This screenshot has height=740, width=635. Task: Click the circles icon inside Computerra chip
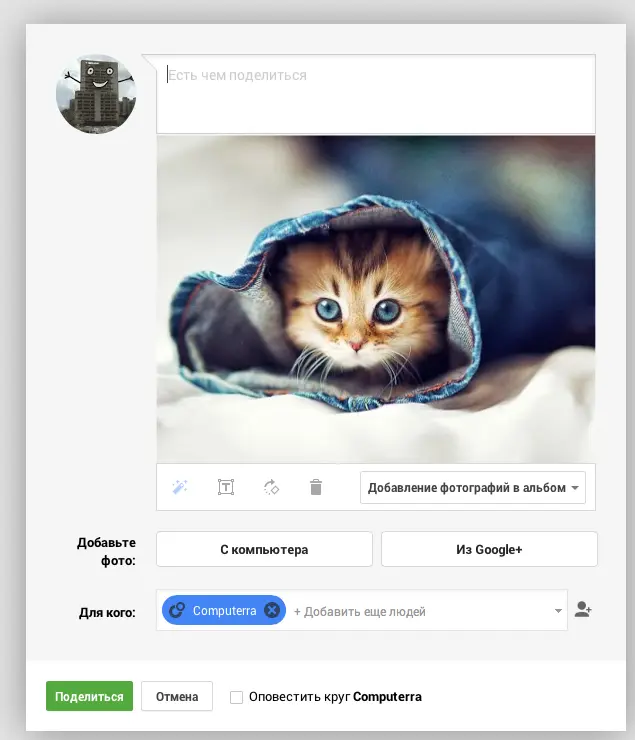pos(177,610)
